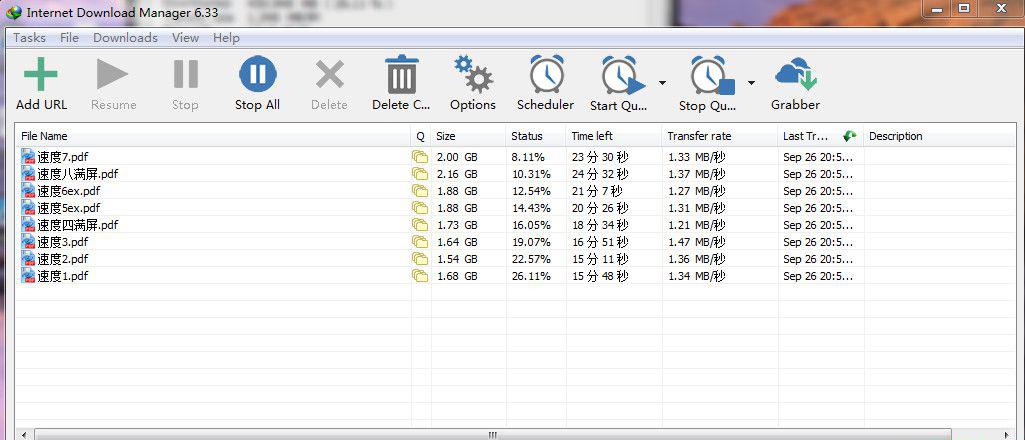This screenshot has width=1025, height=440.
Task: Click the horizontal scrollbar thumb
Action: point(493,435)
